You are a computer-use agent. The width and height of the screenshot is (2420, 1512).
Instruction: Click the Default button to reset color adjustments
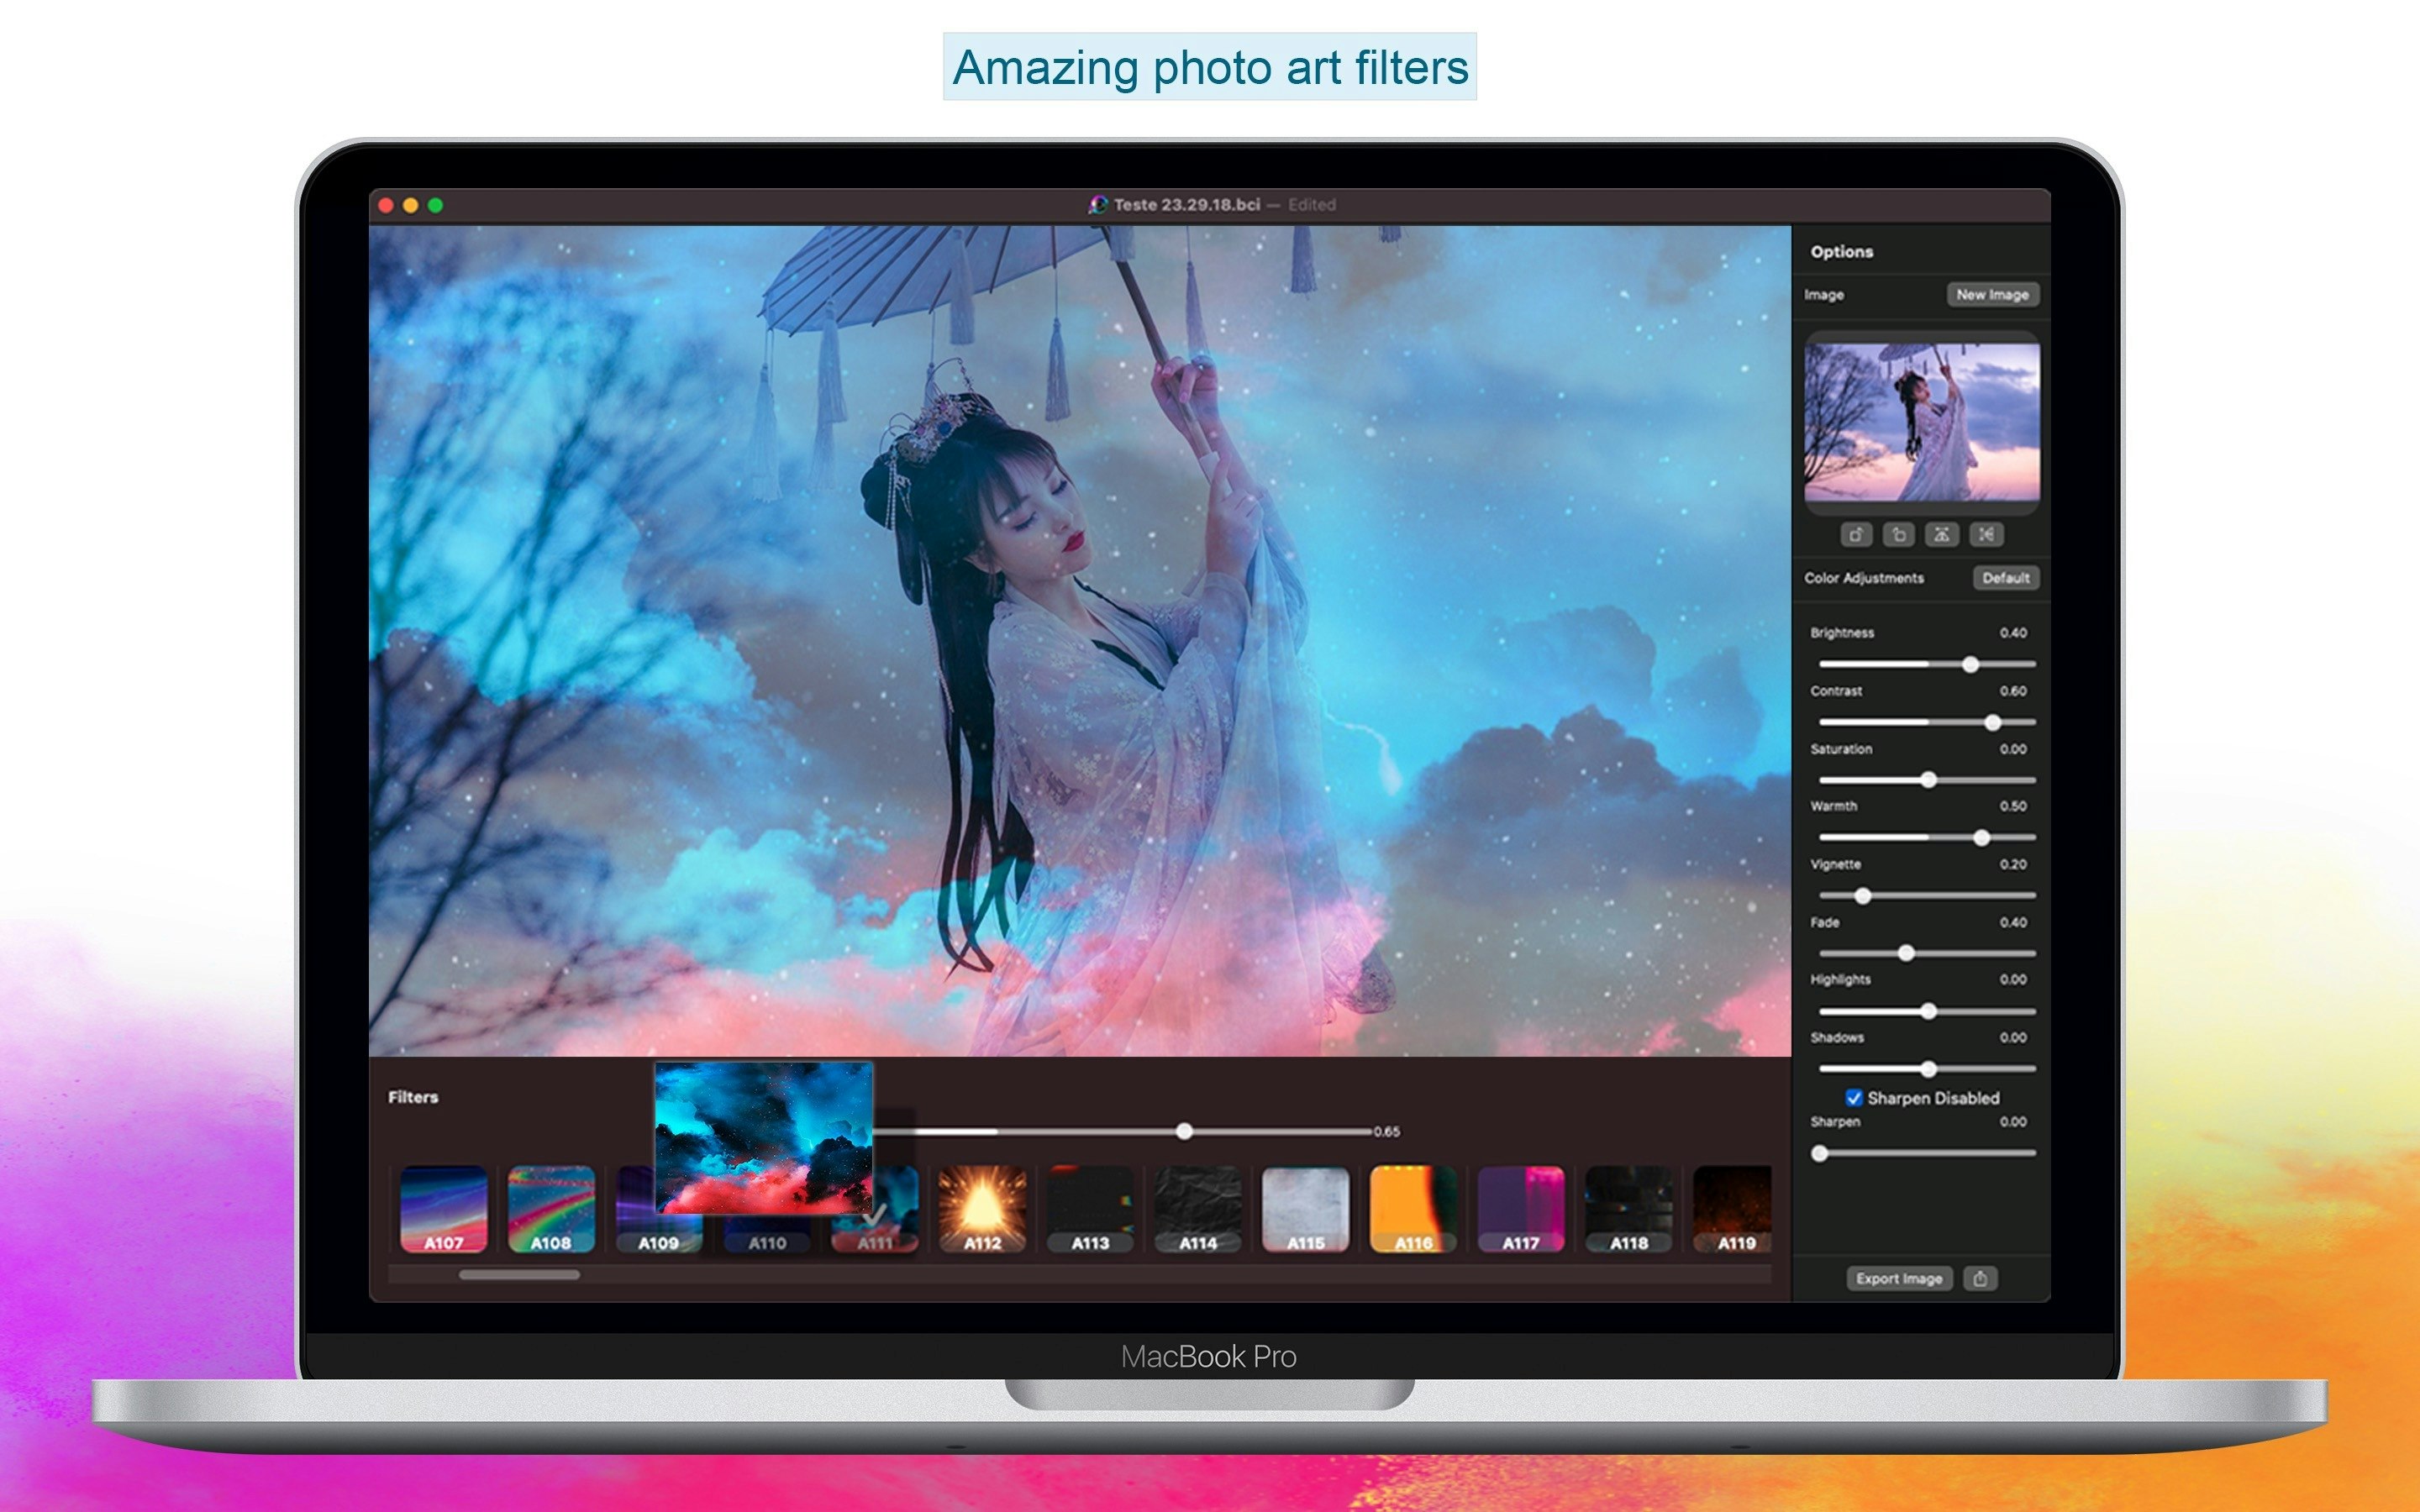click(x=2006, y=578)
